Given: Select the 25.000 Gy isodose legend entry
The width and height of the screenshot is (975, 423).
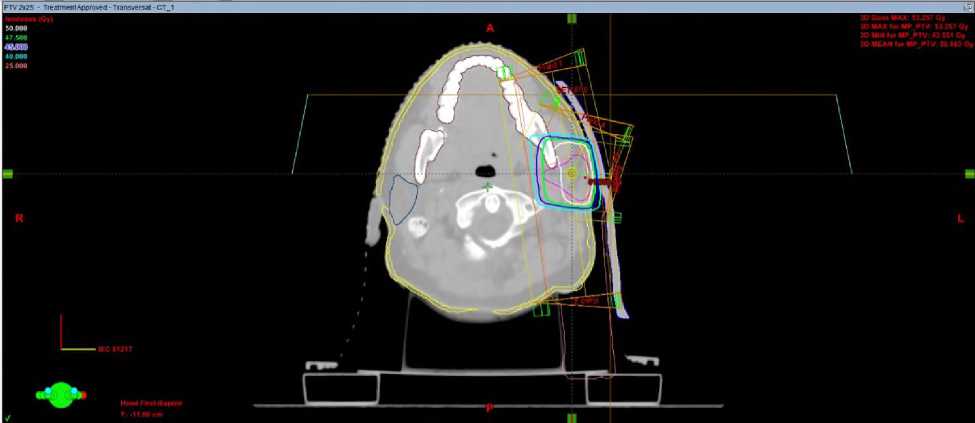Looking at the screenshot, I should (16, 65).
